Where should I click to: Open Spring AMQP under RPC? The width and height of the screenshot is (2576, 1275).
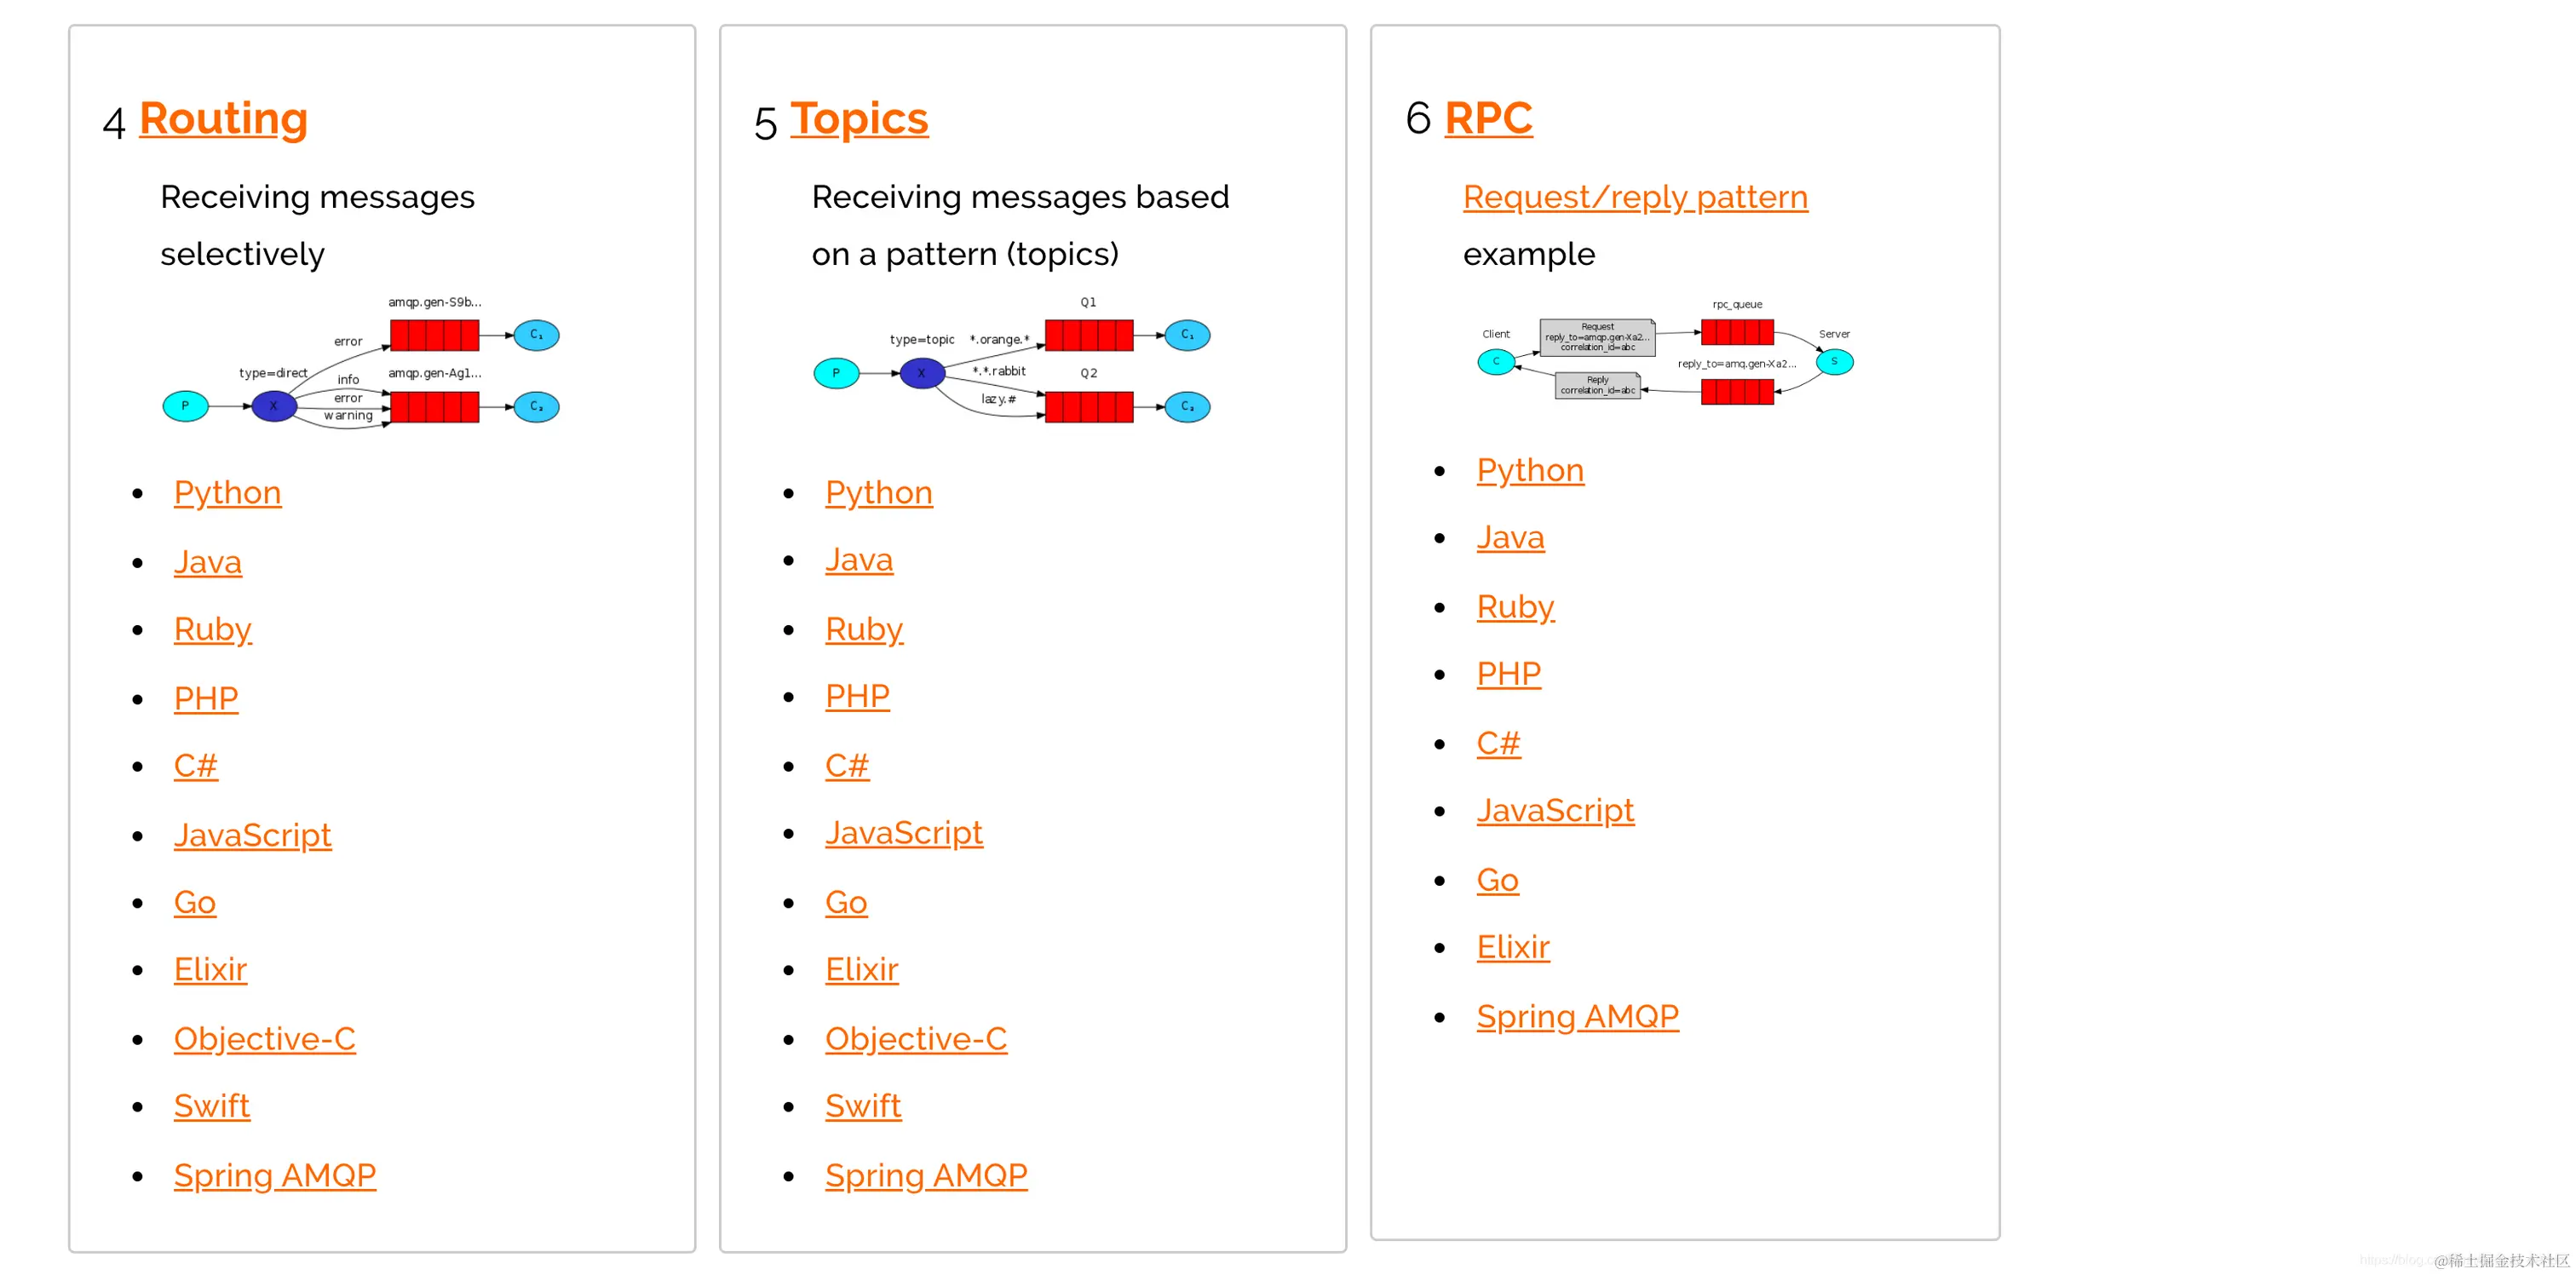click(x=1577, y=1017)
